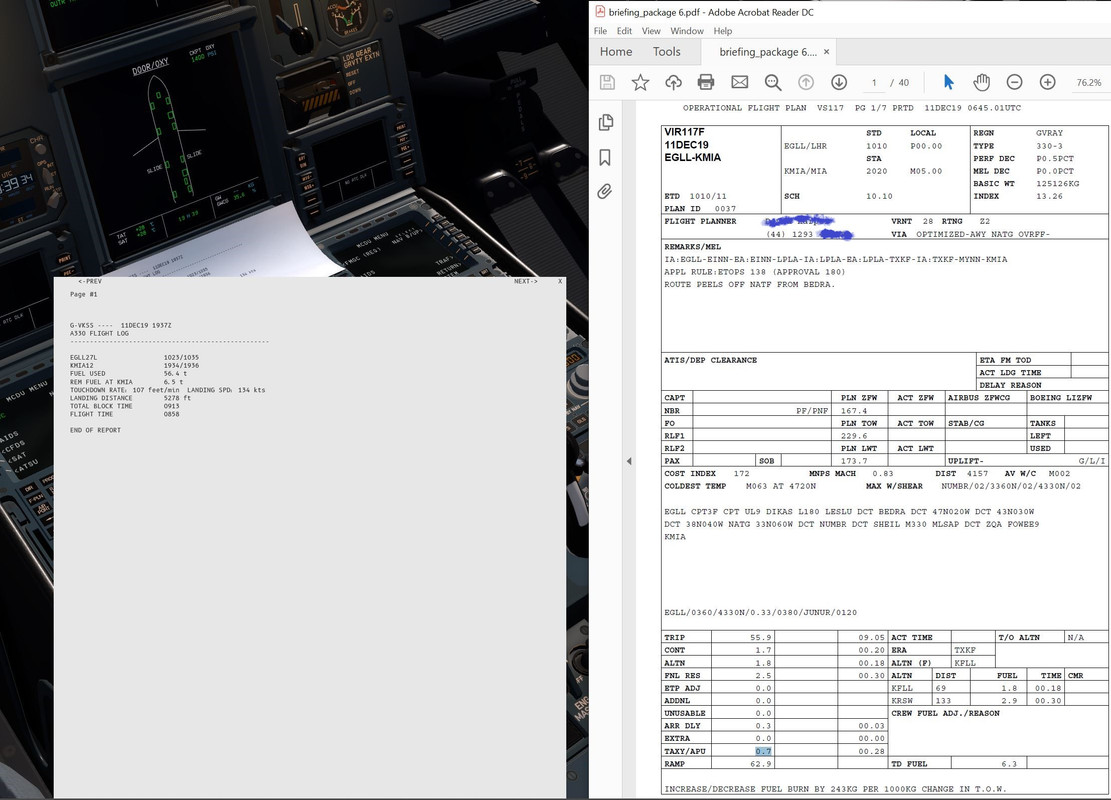Viewport: 1111px width, 800px height.
Task: Open the attachments paperclip panel
Action: coord(604,191)
